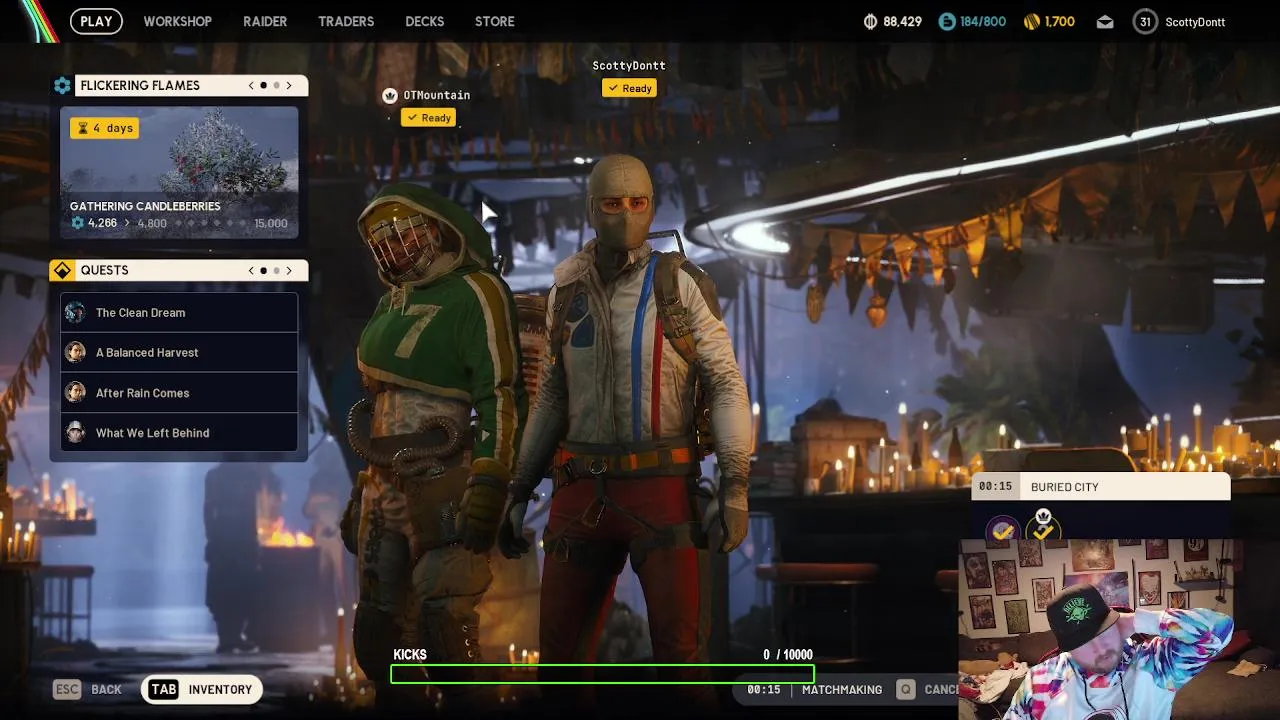
Task: Open the WORKSHOP tab
Action: click(x=177, y=21)
